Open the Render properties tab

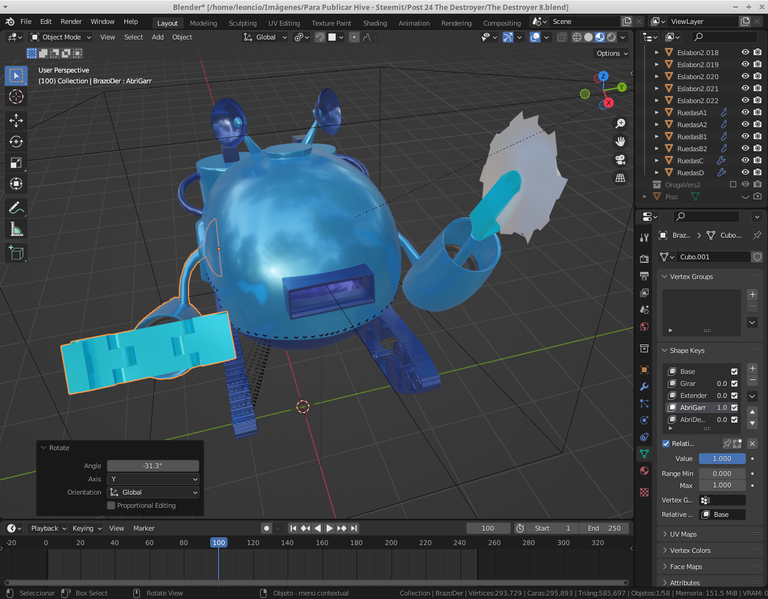(644, 259)
